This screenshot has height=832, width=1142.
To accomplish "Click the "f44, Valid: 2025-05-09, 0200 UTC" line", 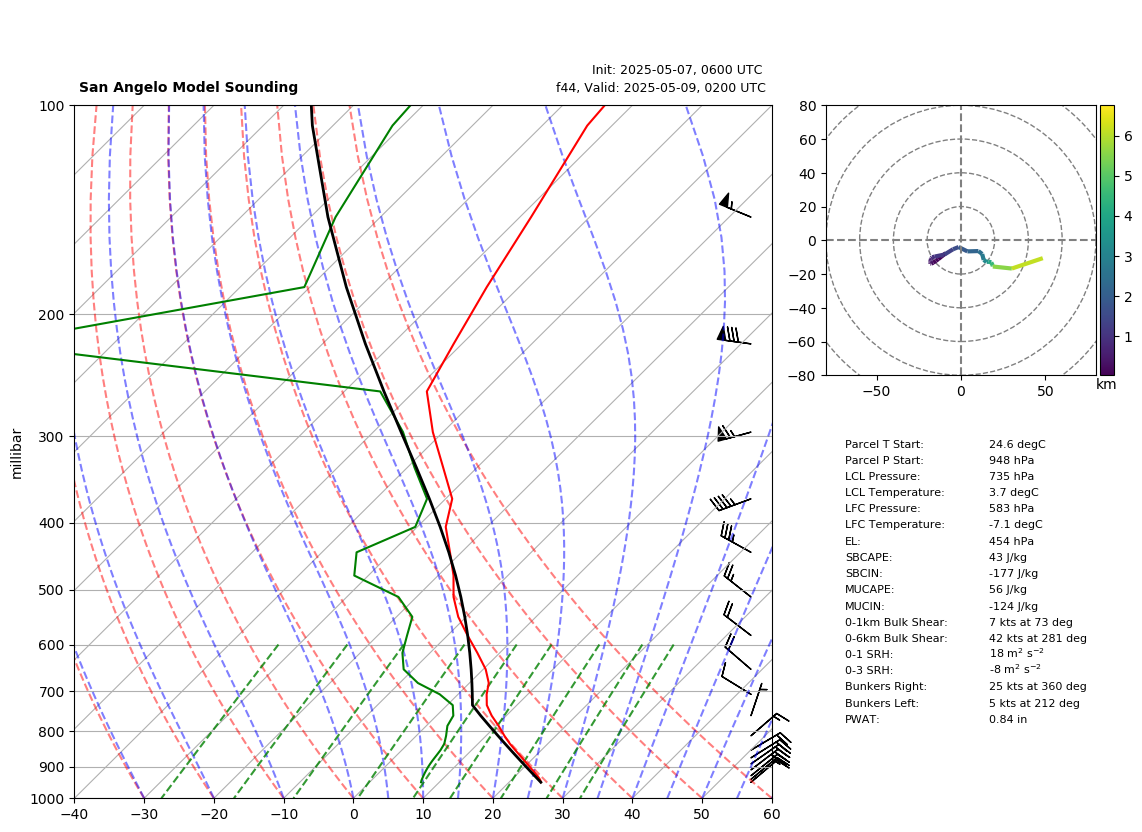I will pyautogui.click(x=661, y=87).
